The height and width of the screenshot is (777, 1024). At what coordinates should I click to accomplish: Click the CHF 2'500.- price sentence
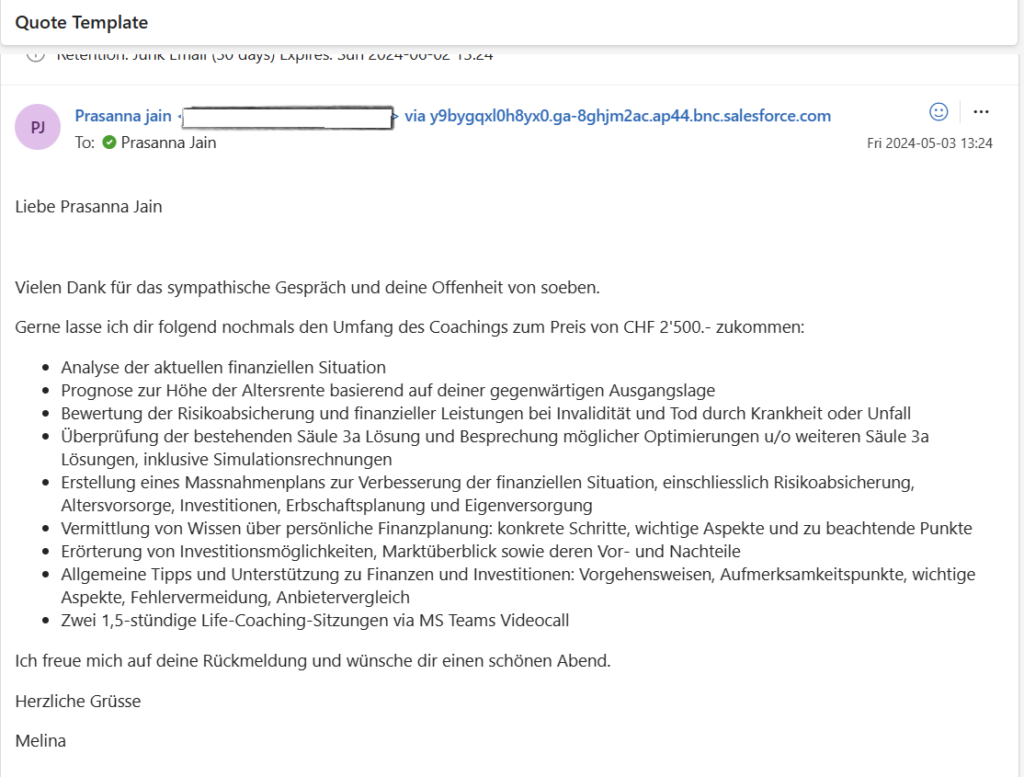(x=409, y=327)
